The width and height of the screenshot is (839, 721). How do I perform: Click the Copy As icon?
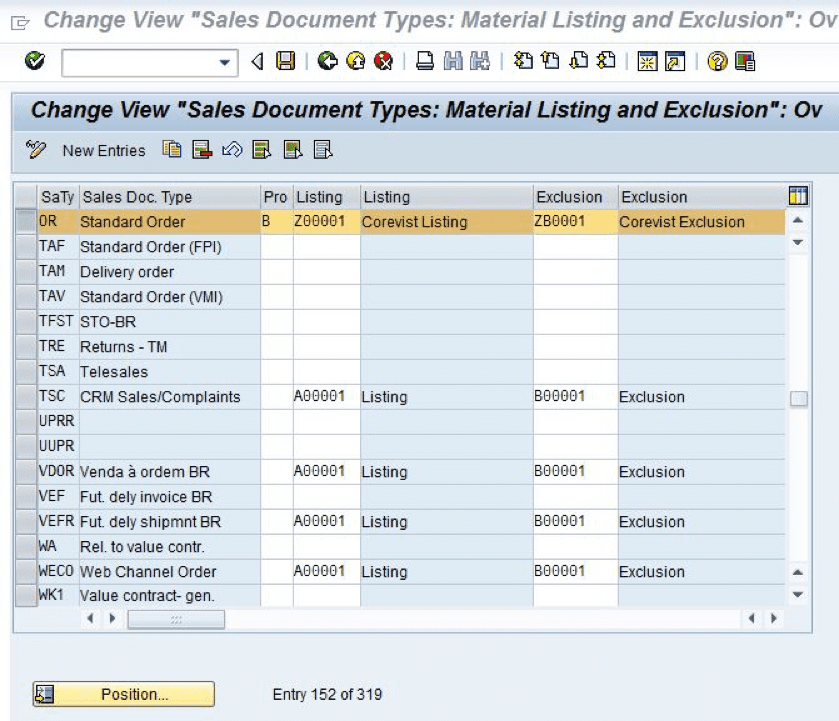coord(173,151)
